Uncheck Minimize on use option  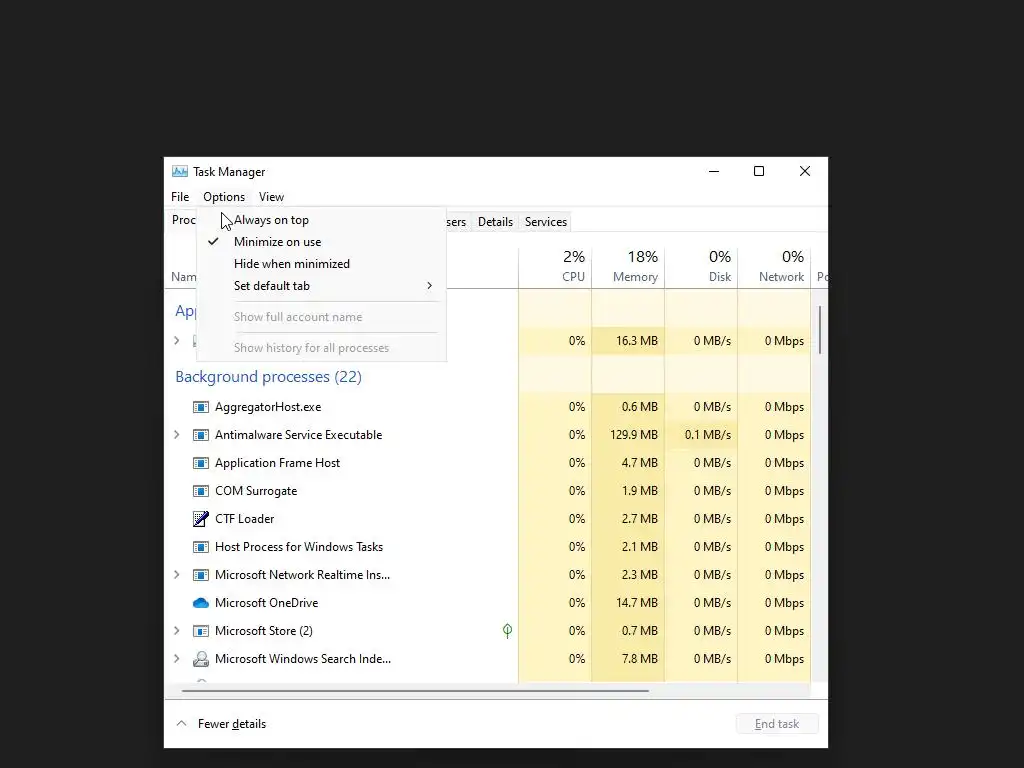[321, 242]
